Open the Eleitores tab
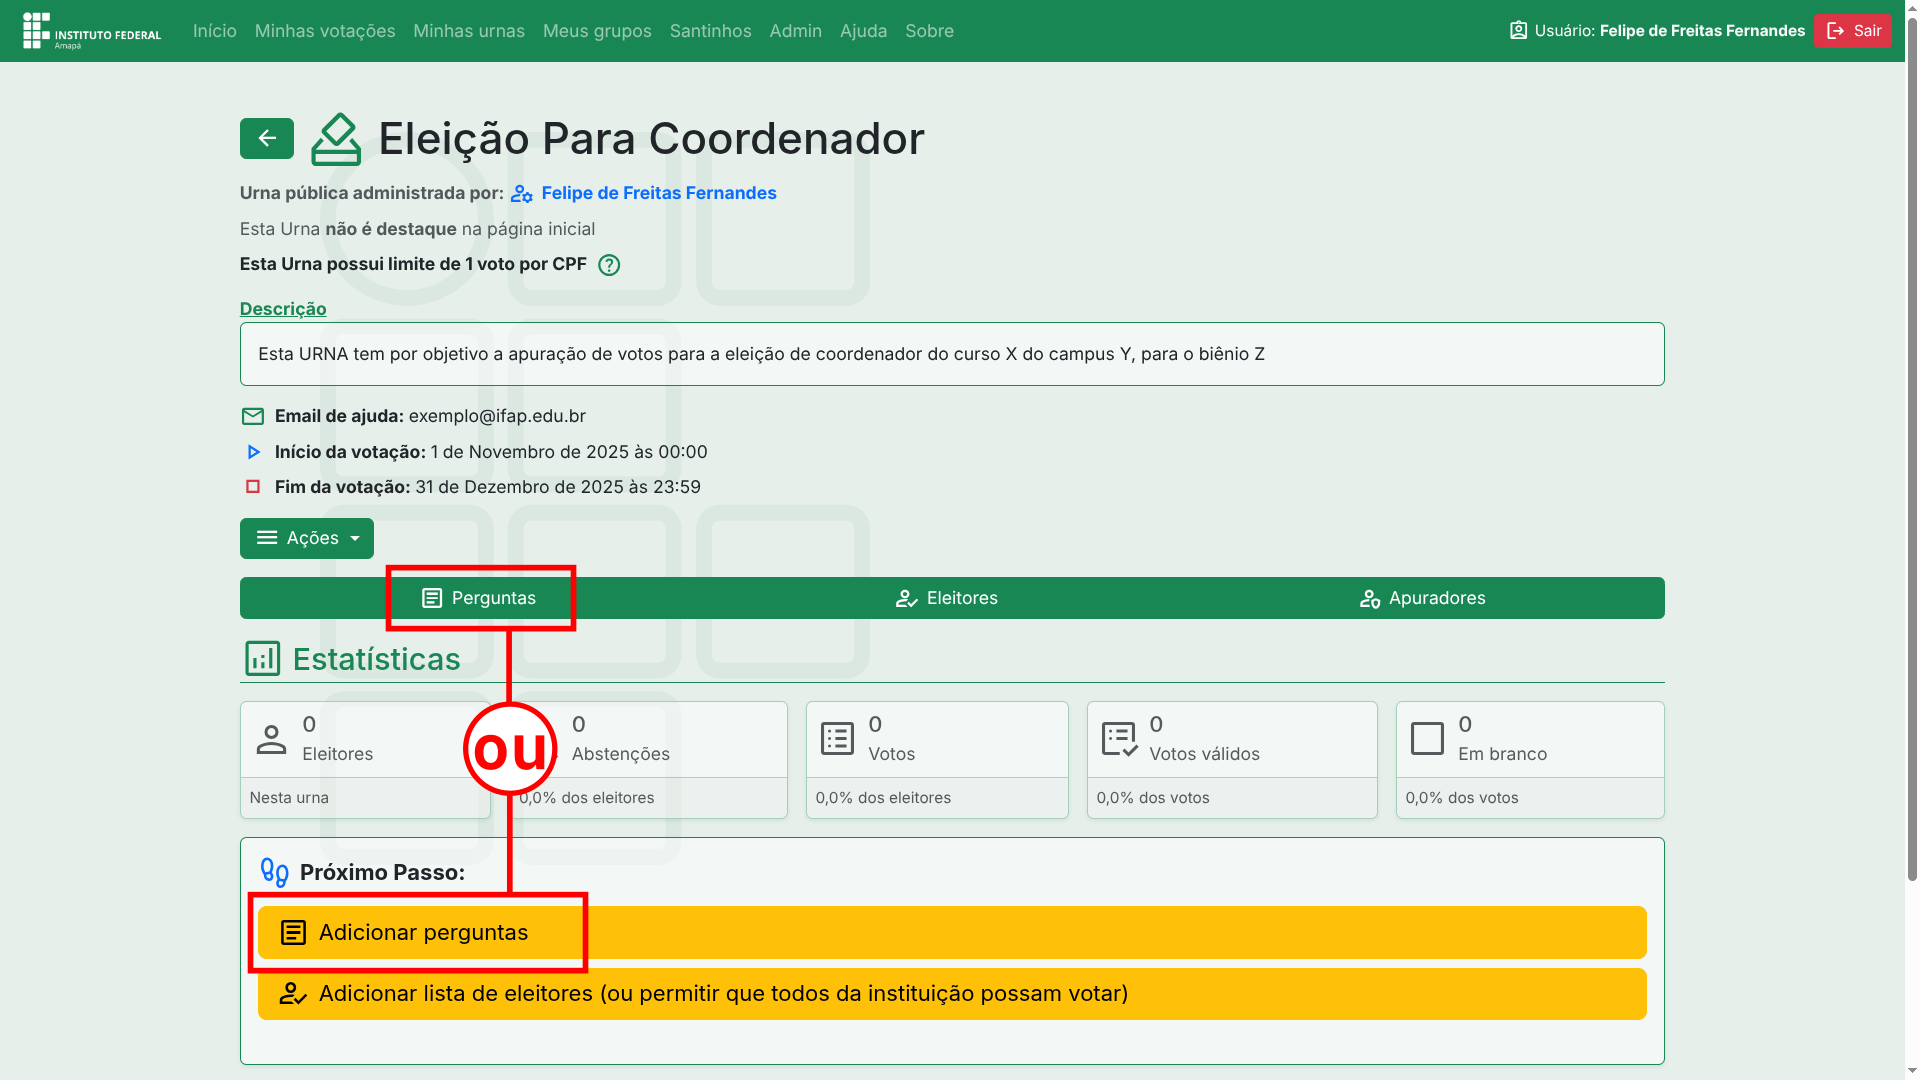This screenshot has height=1080, width=1920. [x=946, y=598]
